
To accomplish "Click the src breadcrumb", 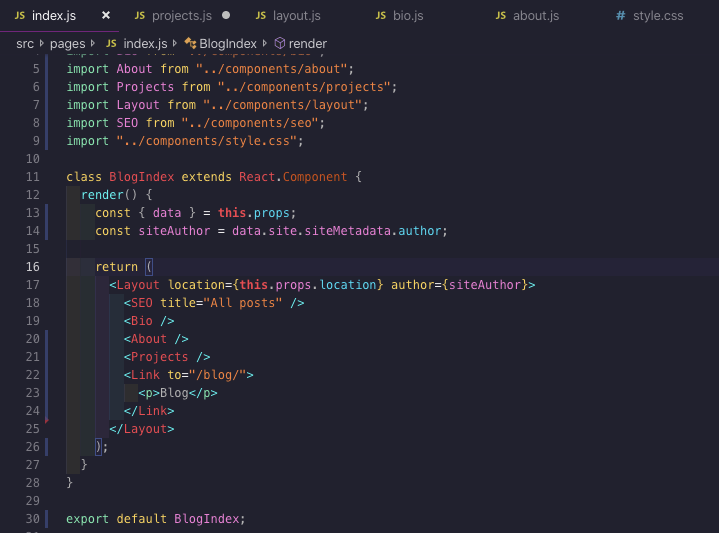I will [x=25, y=44].
